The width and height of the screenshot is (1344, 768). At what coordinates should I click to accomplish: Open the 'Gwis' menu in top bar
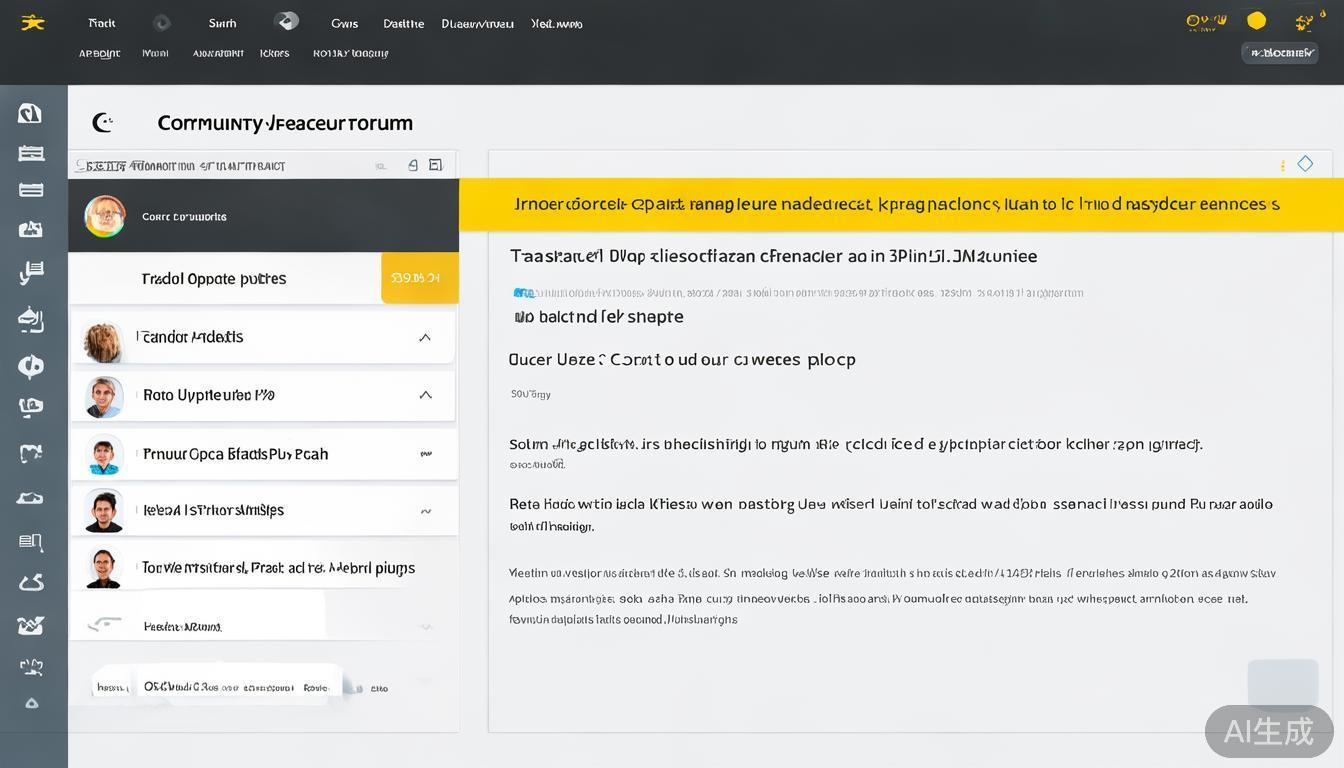point(344,23)
